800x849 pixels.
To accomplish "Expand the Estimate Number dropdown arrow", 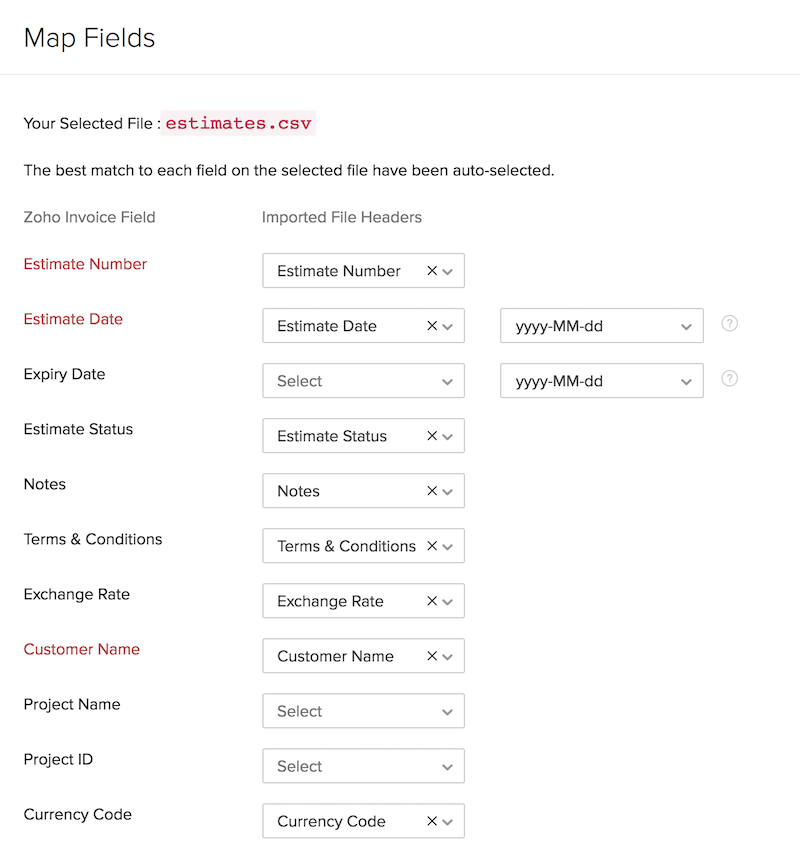I will point(448,271).
